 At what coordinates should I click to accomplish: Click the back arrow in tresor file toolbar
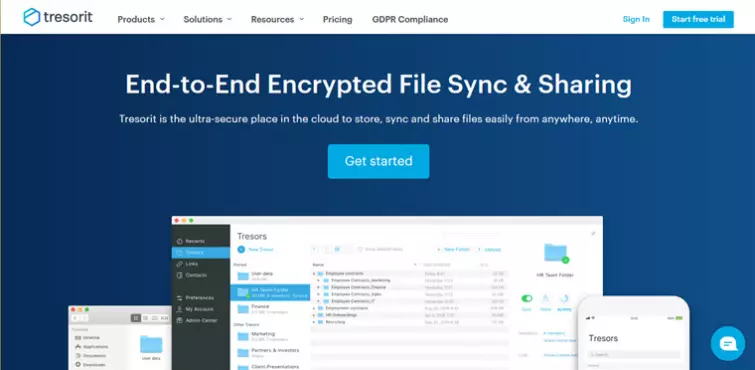pyautogui.click(x=315, y=249)
